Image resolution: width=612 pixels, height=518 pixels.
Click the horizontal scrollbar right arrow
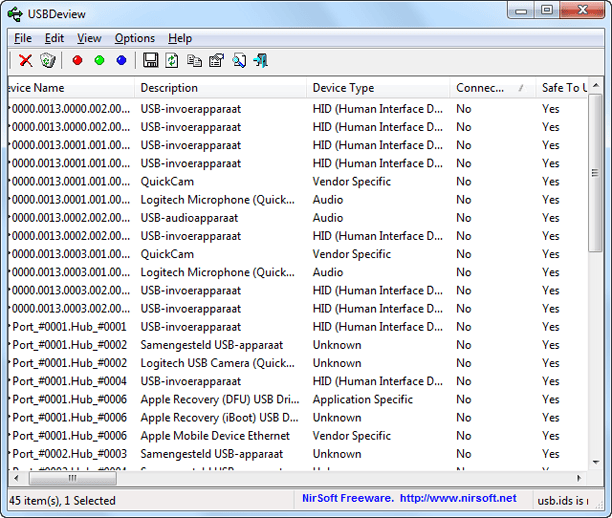tap(579, 478)
